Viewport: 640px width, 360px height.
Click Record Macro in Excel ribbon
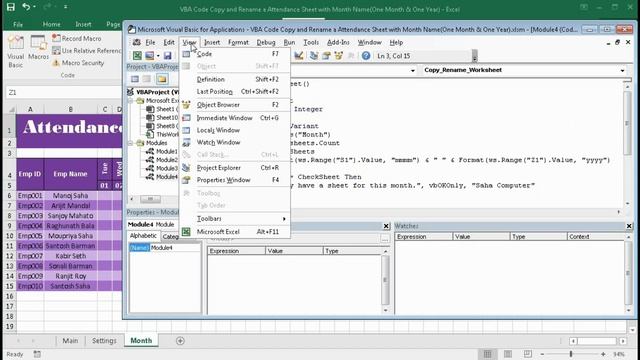click(x=77, y=38)
